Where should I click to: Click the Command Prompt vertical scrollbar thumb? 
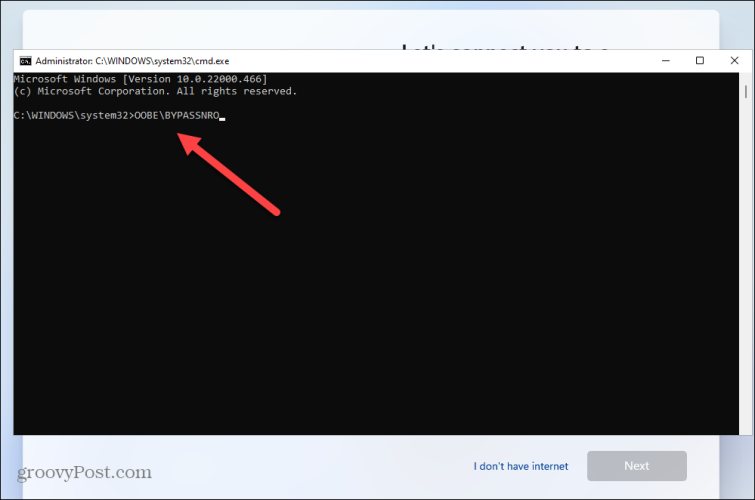745,92
